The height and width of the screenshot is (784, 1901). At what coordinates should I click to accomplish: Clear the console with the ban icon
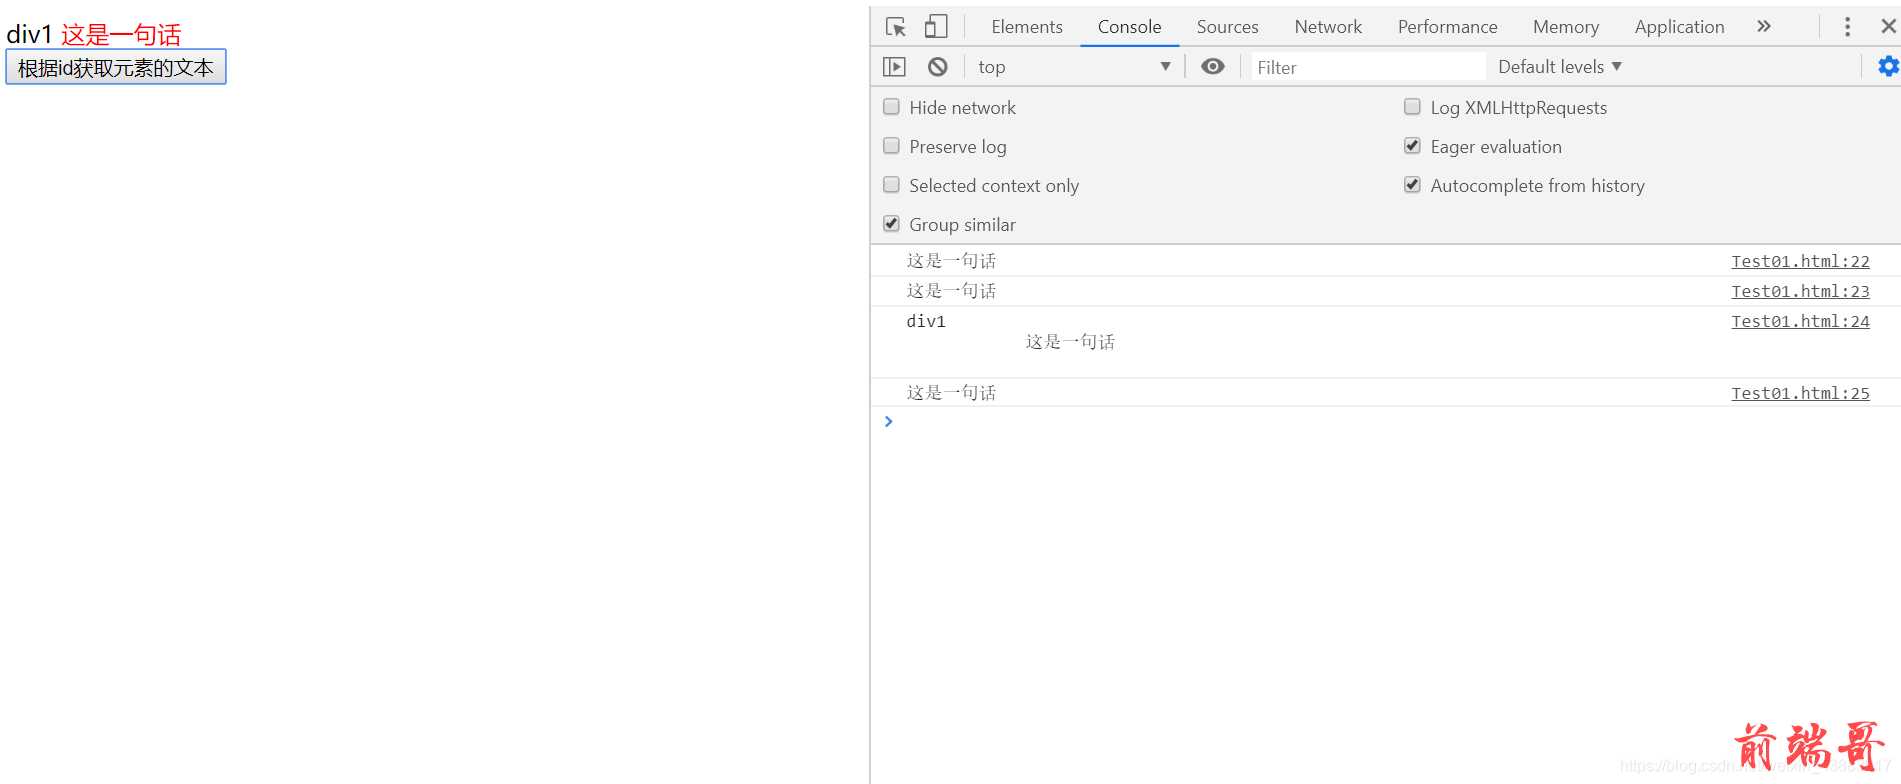click(x=937, y=67)
